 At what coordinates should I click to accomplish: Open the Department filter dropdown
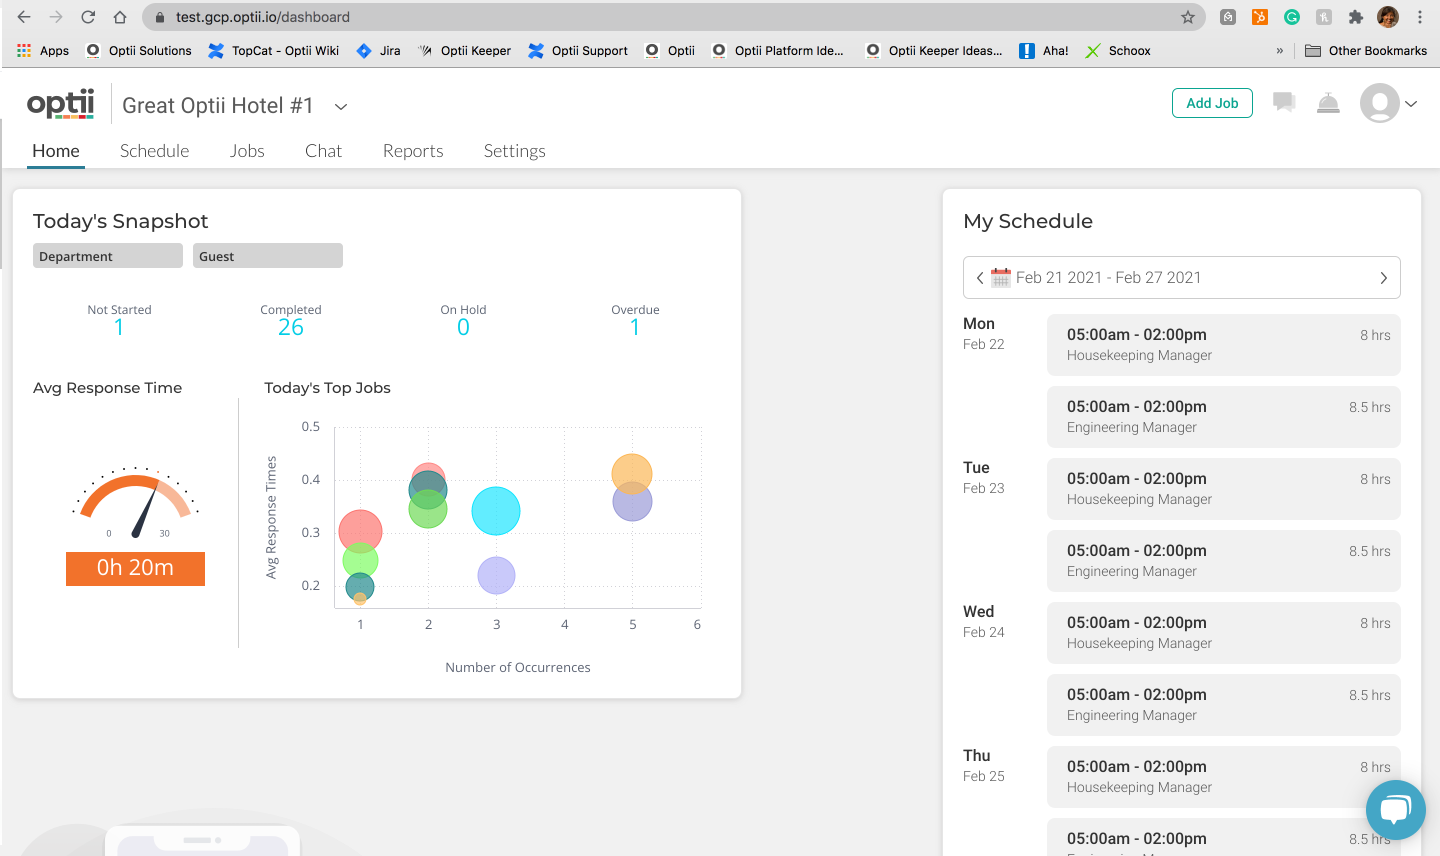[108, 256]
